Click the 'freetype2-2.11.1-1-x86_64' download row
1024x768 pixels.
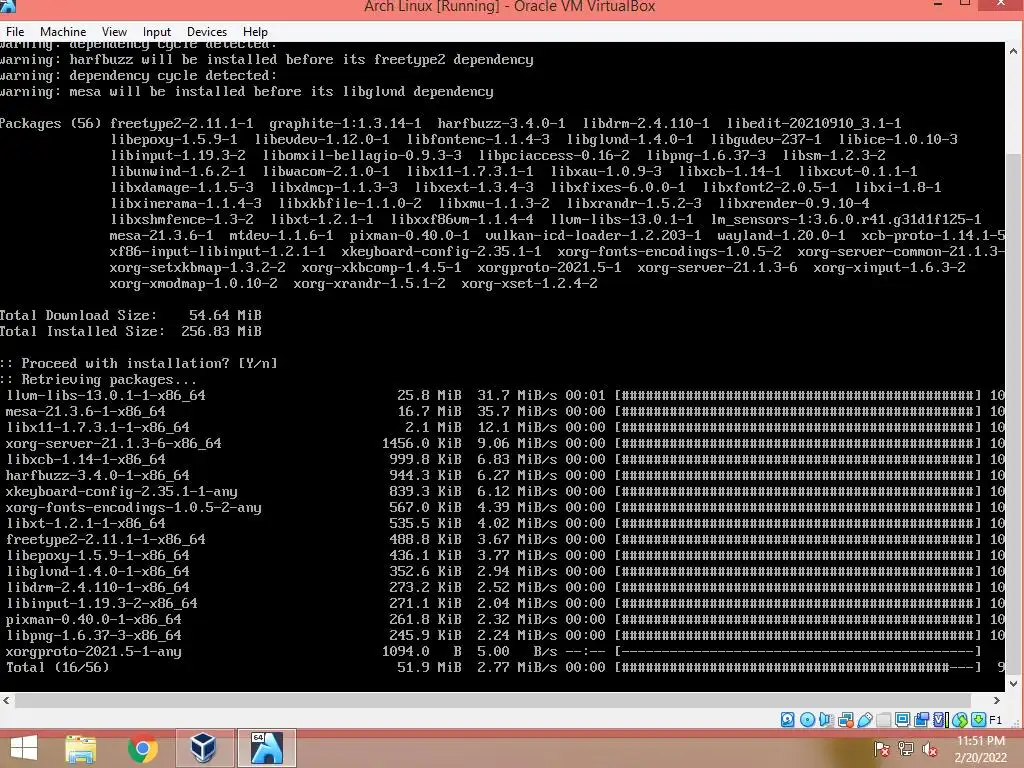(502, 539)
